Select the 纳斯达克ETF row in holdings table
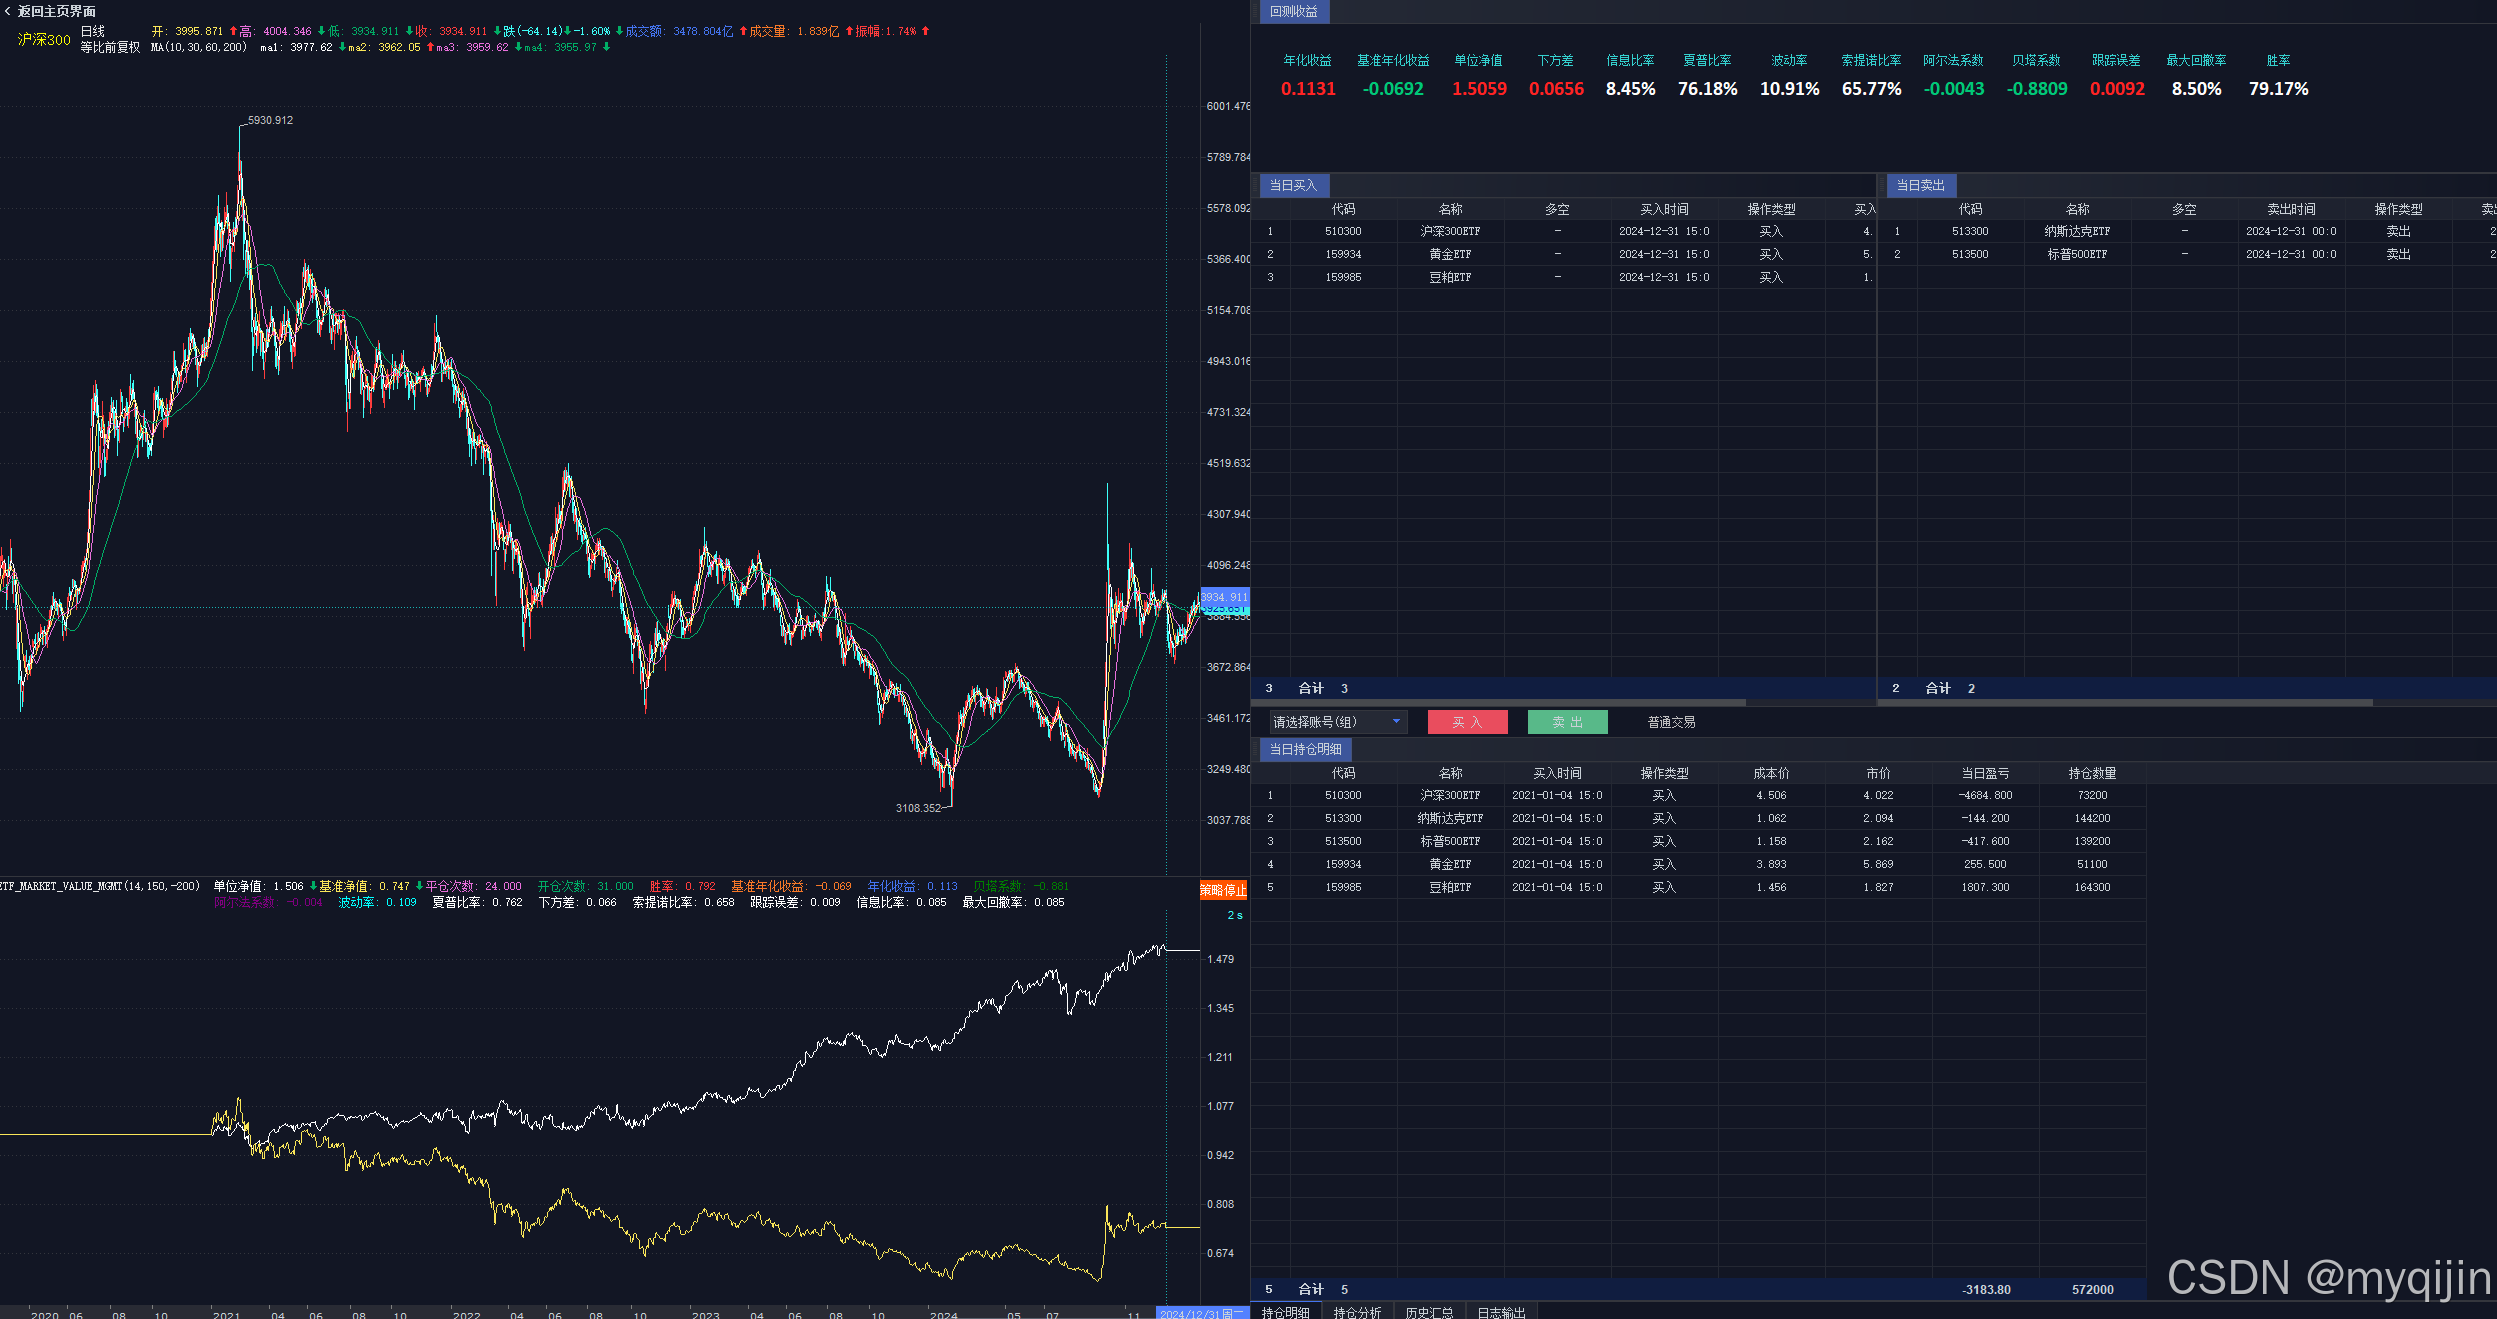Viewport: 2497px width, 1319px height. click(x=1450, y=818)
